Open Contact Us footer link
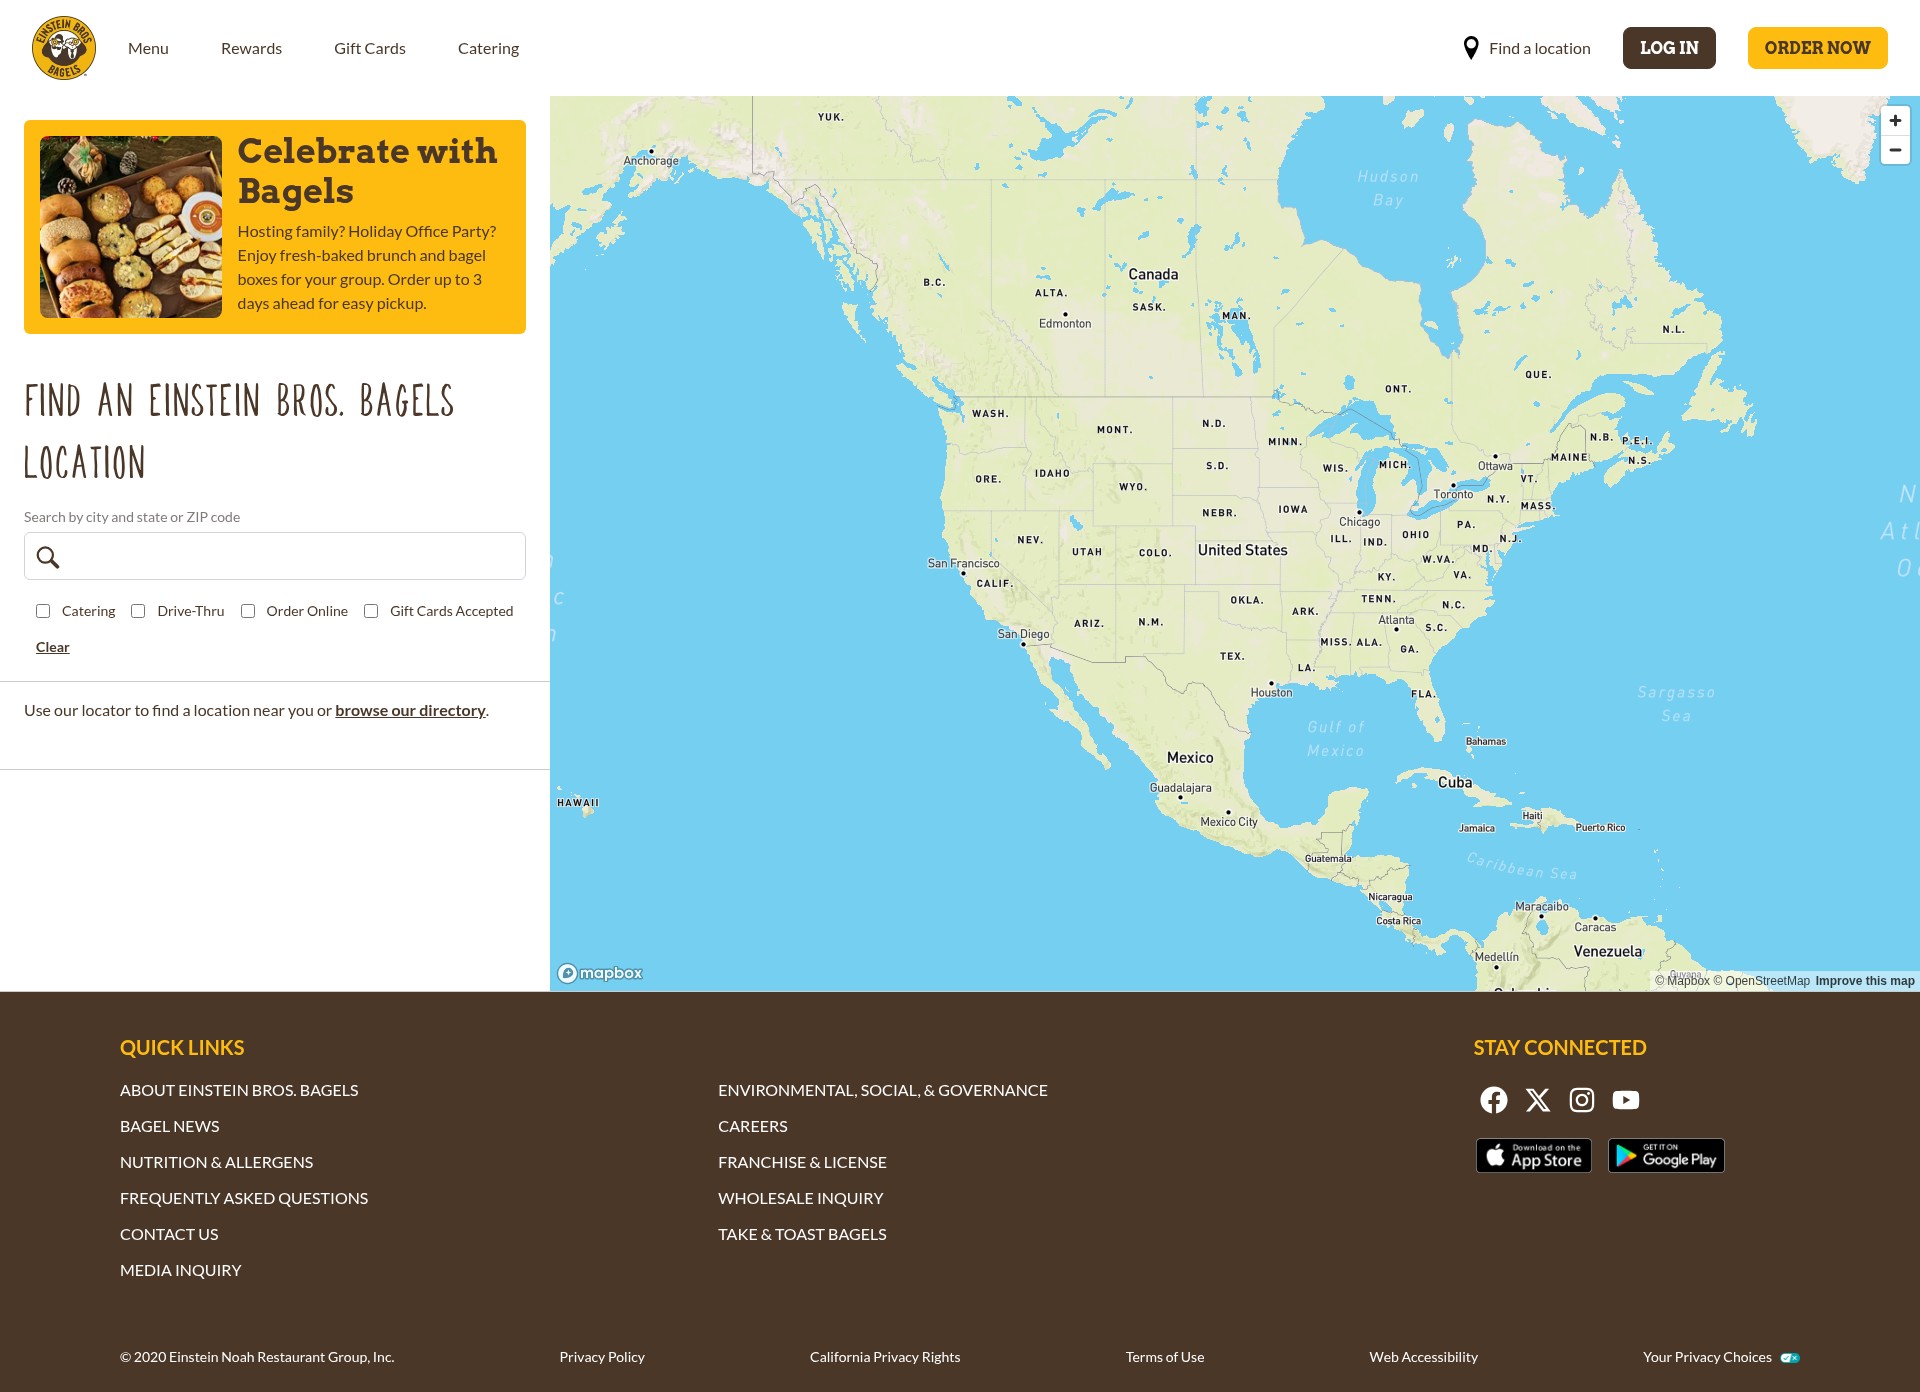The height and width of the screenshot is (1392, 1920). click(169, 1234)
